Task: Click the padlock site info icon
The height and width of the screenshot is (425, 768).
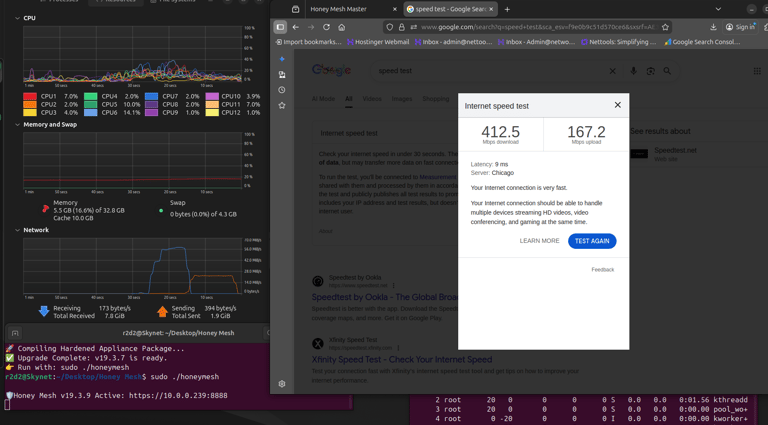Action: click(402, 27)
